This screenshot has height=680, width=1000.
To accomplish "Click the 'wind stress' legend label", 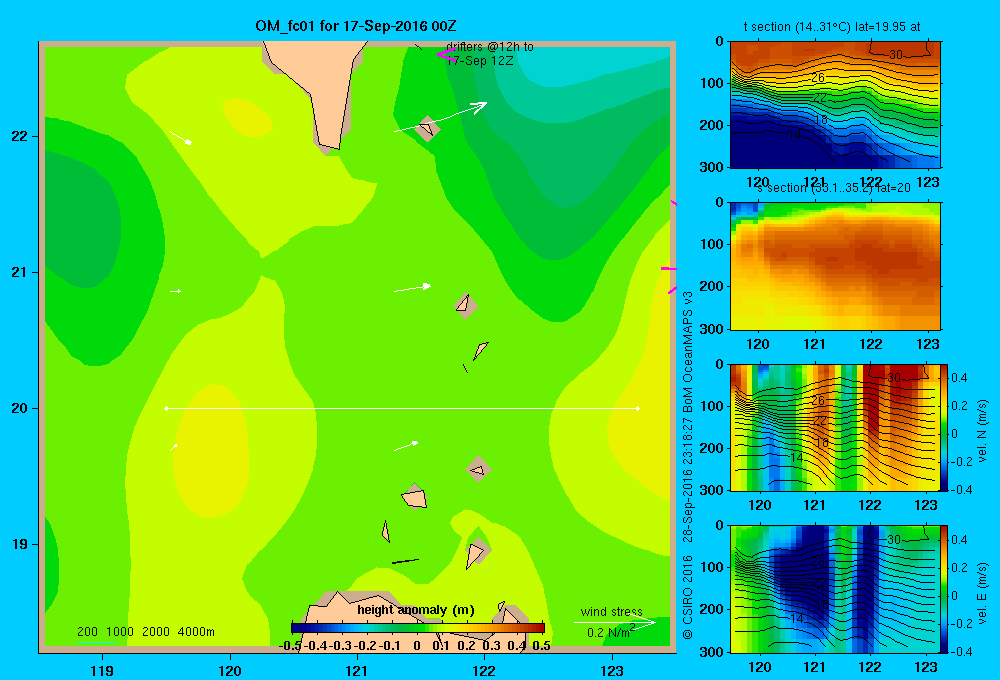I will click(x=612, y=611).
